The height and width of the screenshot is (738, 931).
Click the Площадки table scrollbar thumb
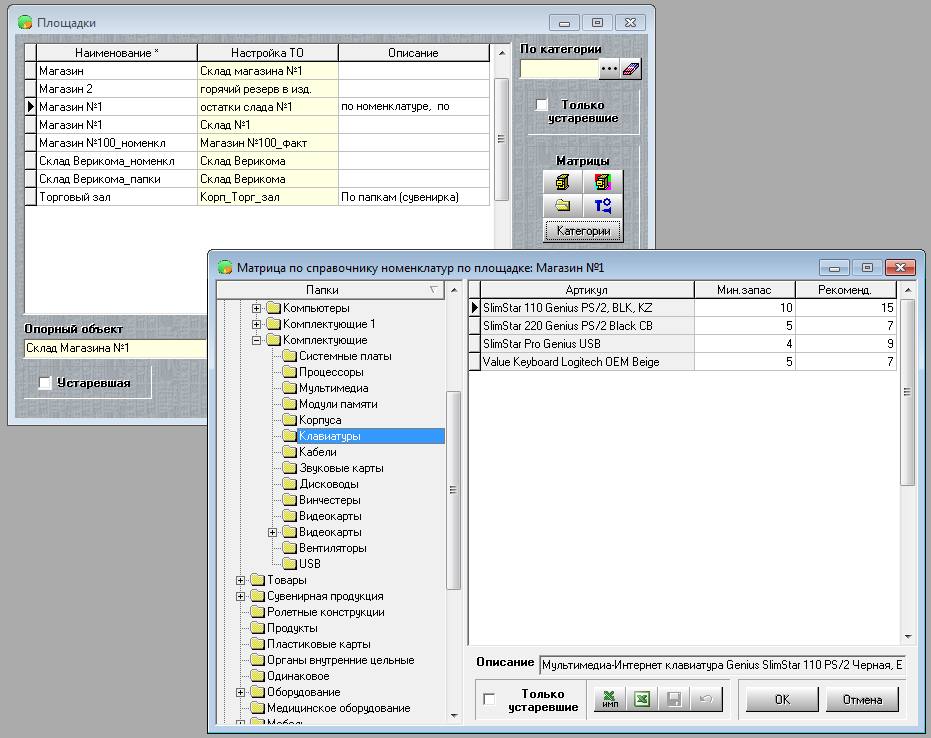[501, 139]
